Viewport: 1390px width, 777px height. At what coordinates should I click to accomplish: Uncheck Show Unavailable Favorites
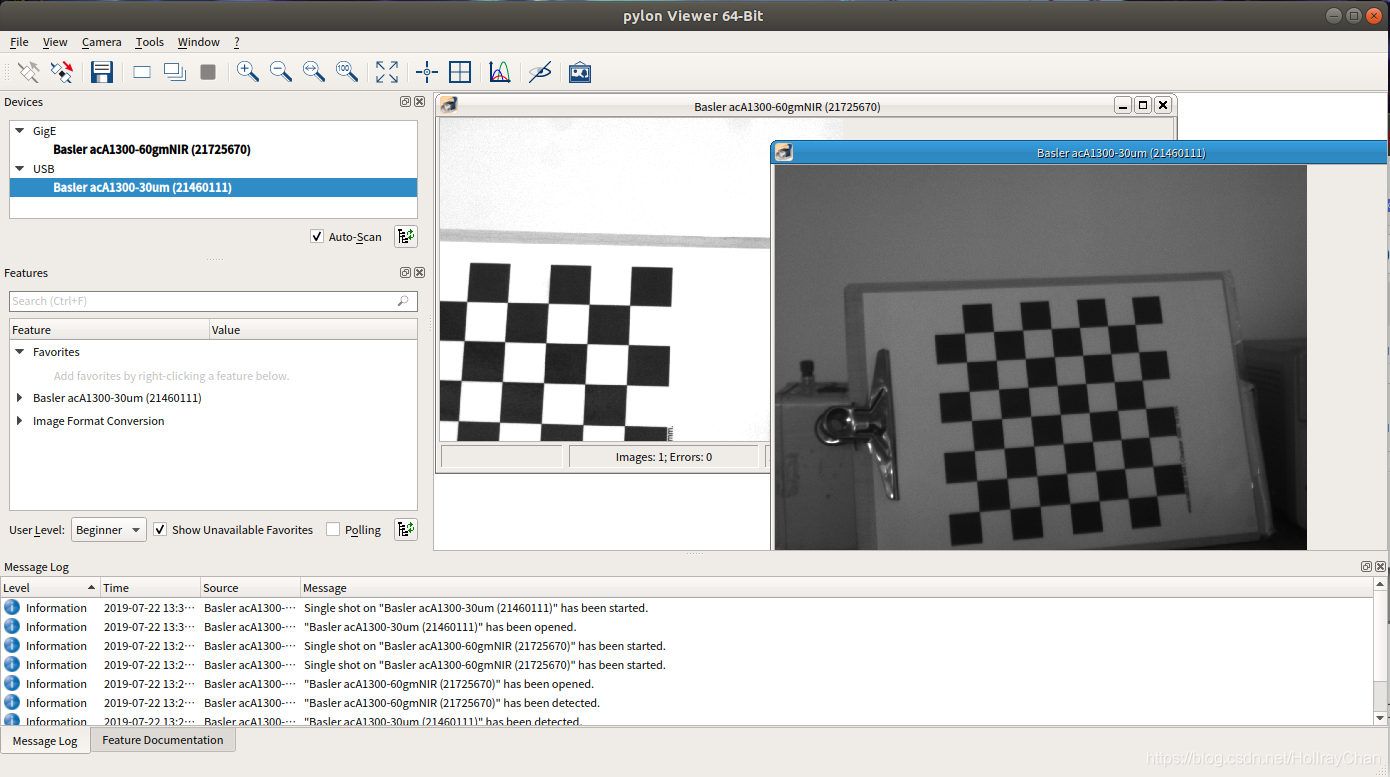[160, 529]
